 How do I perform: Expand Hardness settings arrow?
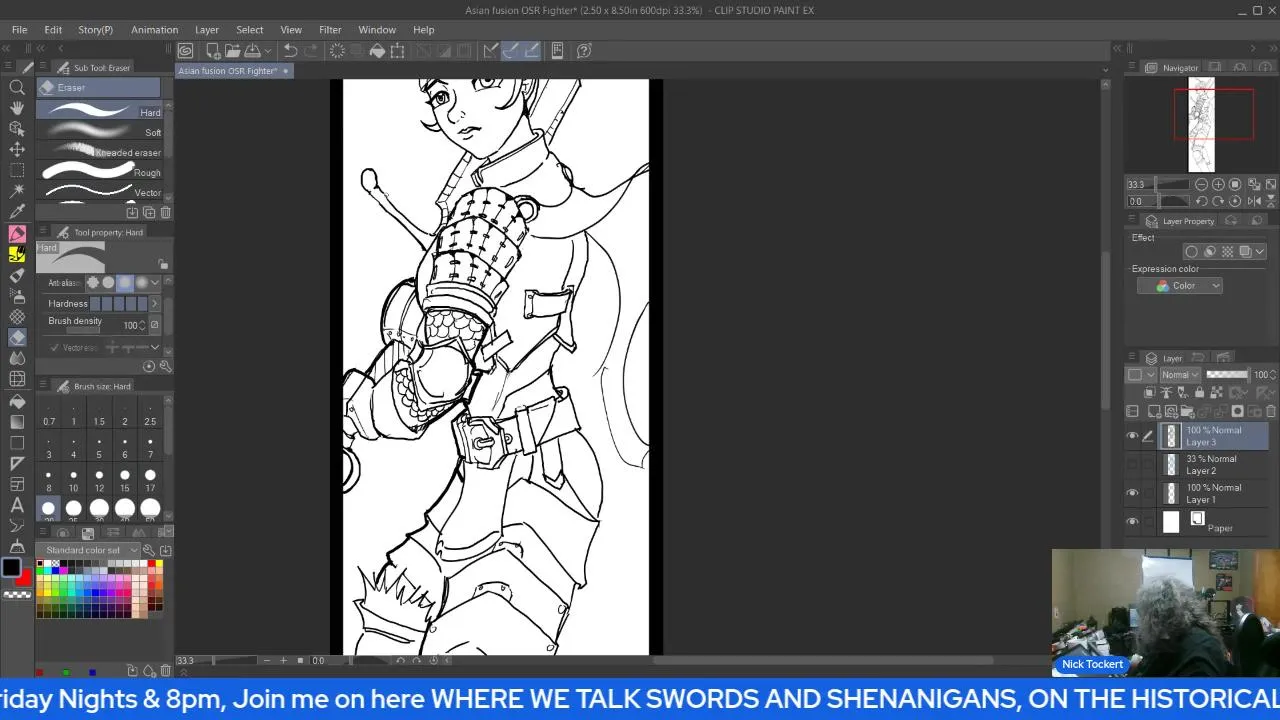[155, 303]
